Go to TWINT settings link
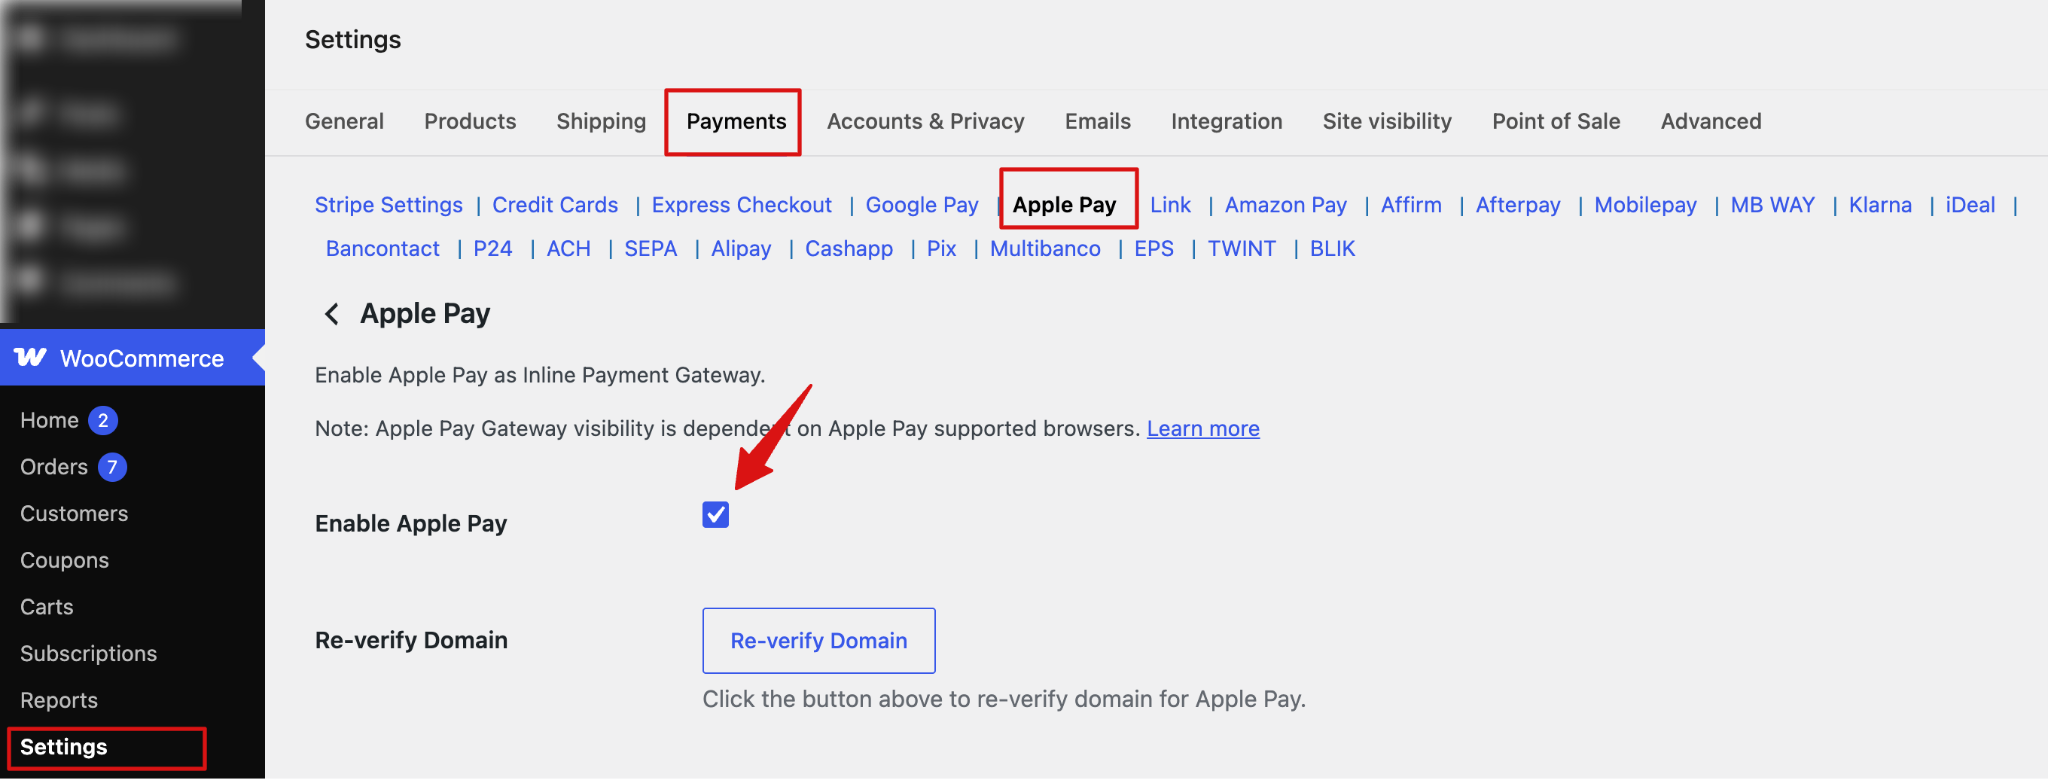 point(1242,249)
